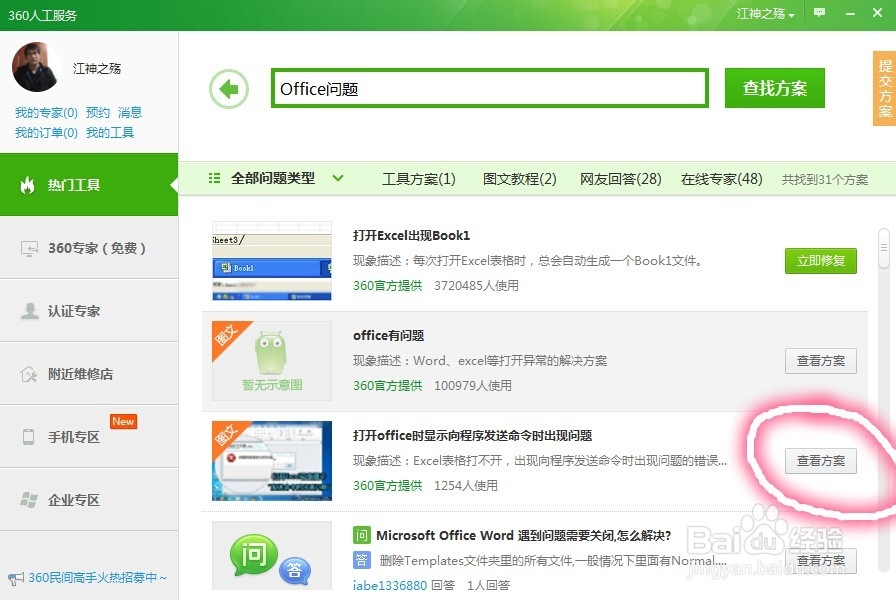The height and width of the screenshot is (600, 896).
Task: Click the phone icon beside 手机专区
Action: (x=28, y=437)
